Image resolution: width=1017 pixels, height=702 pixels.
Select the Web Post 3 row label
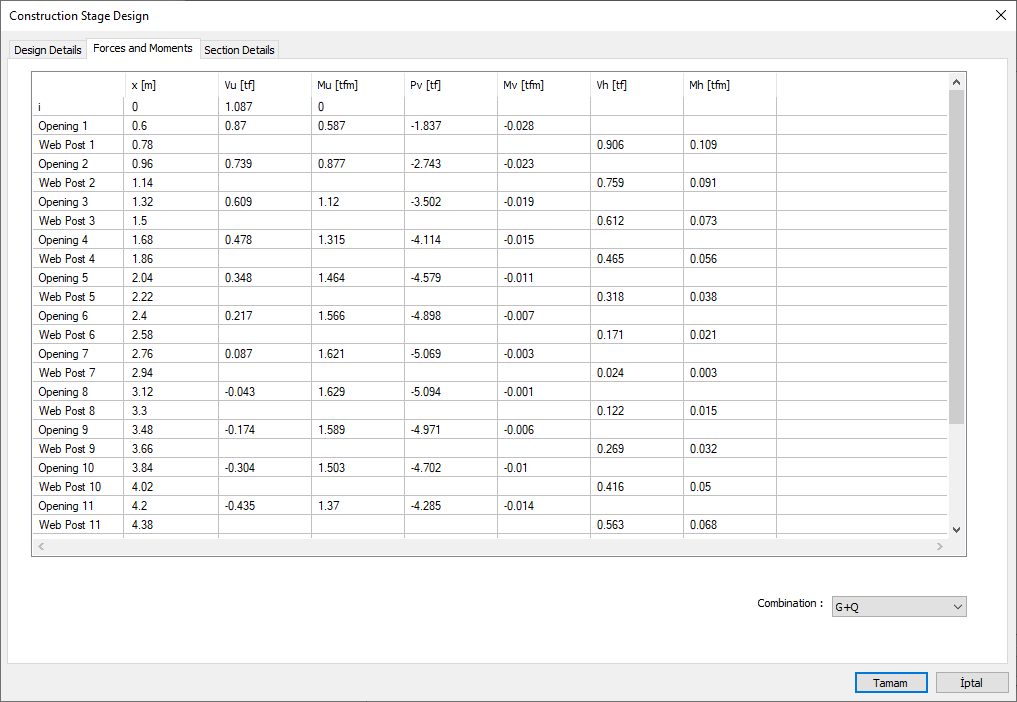[x=67, y=221]
